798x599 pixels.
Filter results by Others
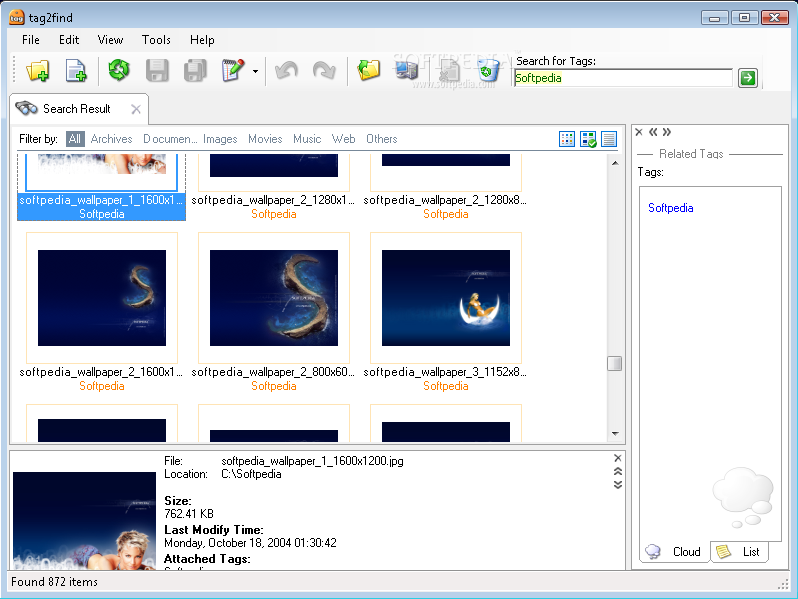(x=382, y=139)
